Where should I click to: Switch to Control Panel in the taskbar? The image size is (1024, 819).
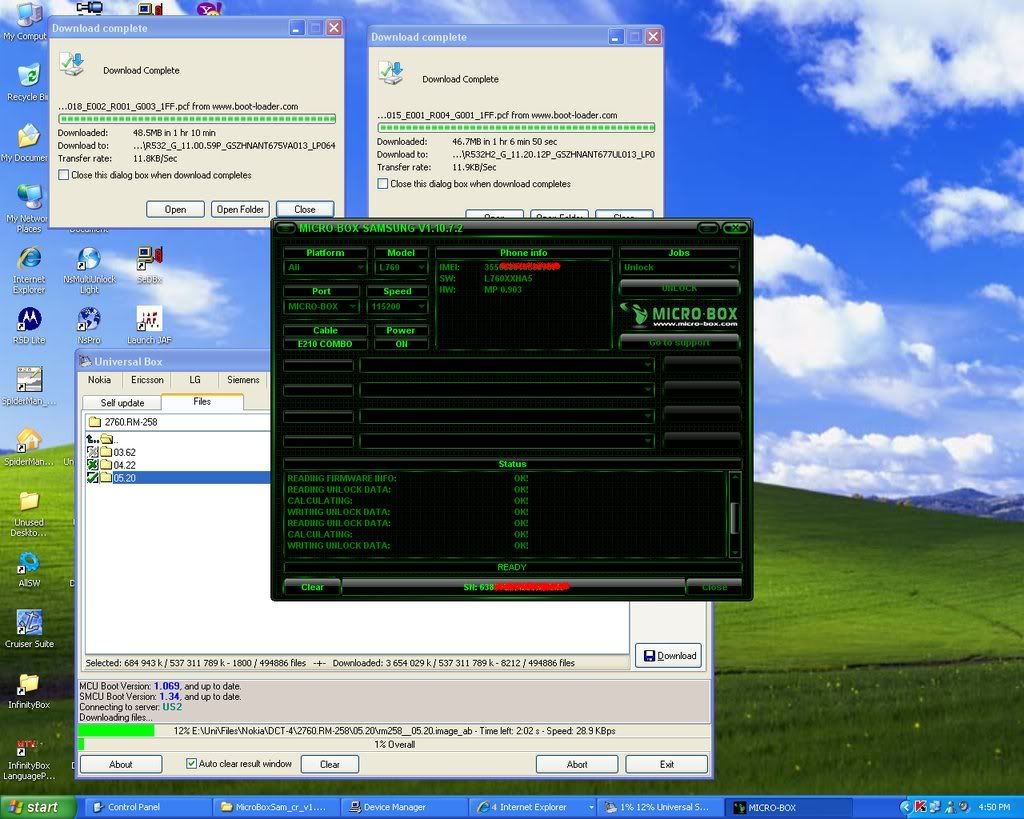click(149, 807)
